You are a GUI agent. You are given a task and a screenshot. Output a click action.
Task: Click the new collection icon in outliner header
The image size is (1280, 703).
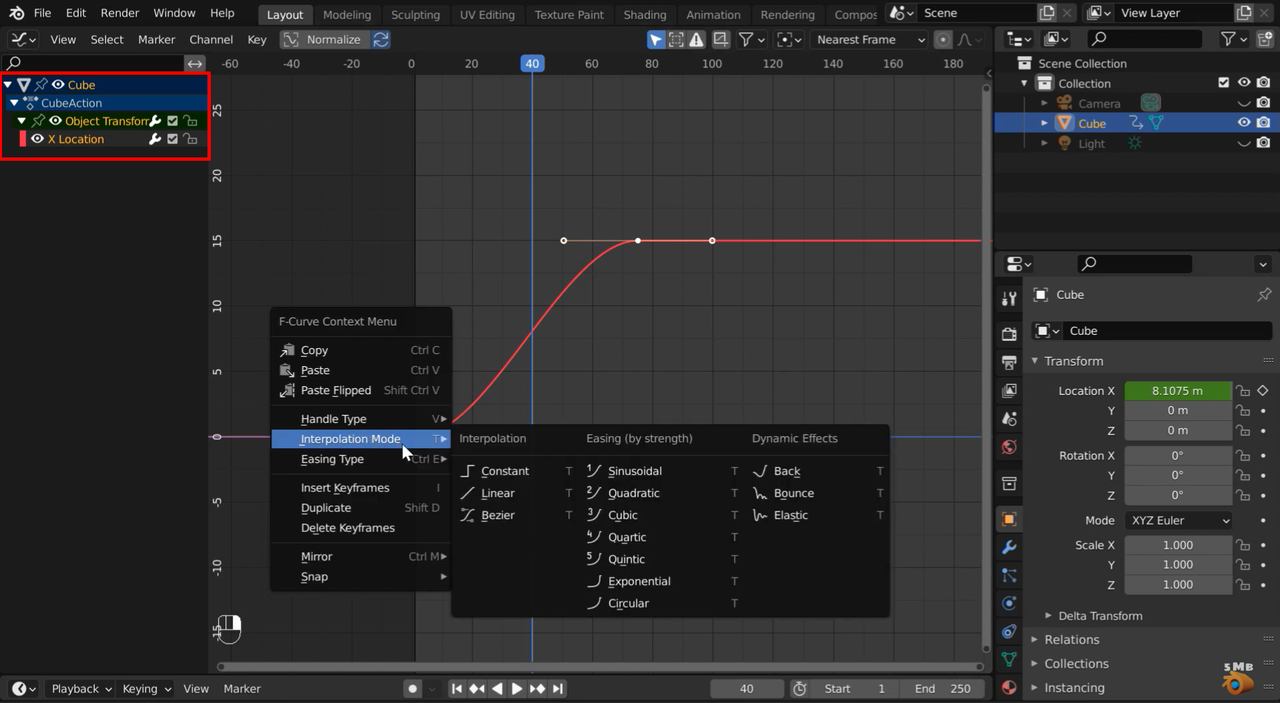(x=1264, y=39)
